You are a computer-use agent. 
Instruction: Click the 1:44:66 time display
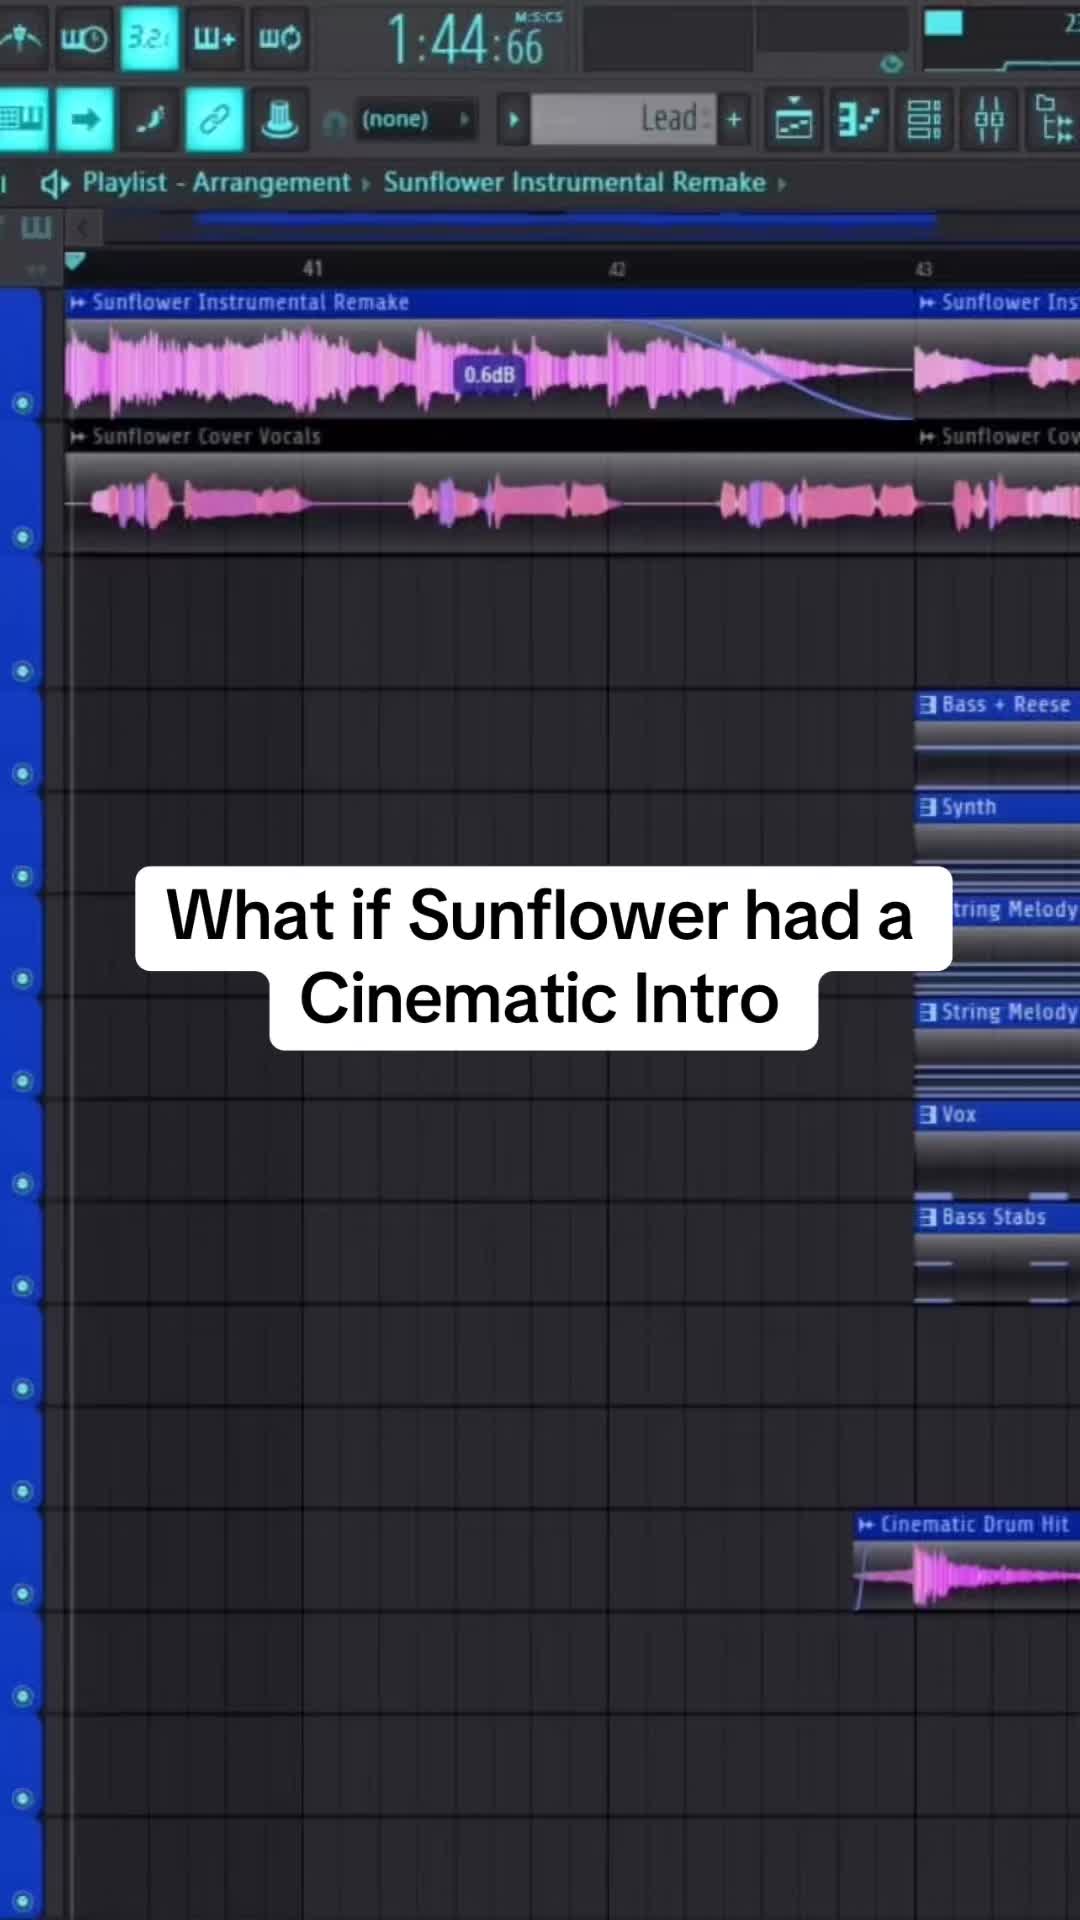tap(466, 42)
